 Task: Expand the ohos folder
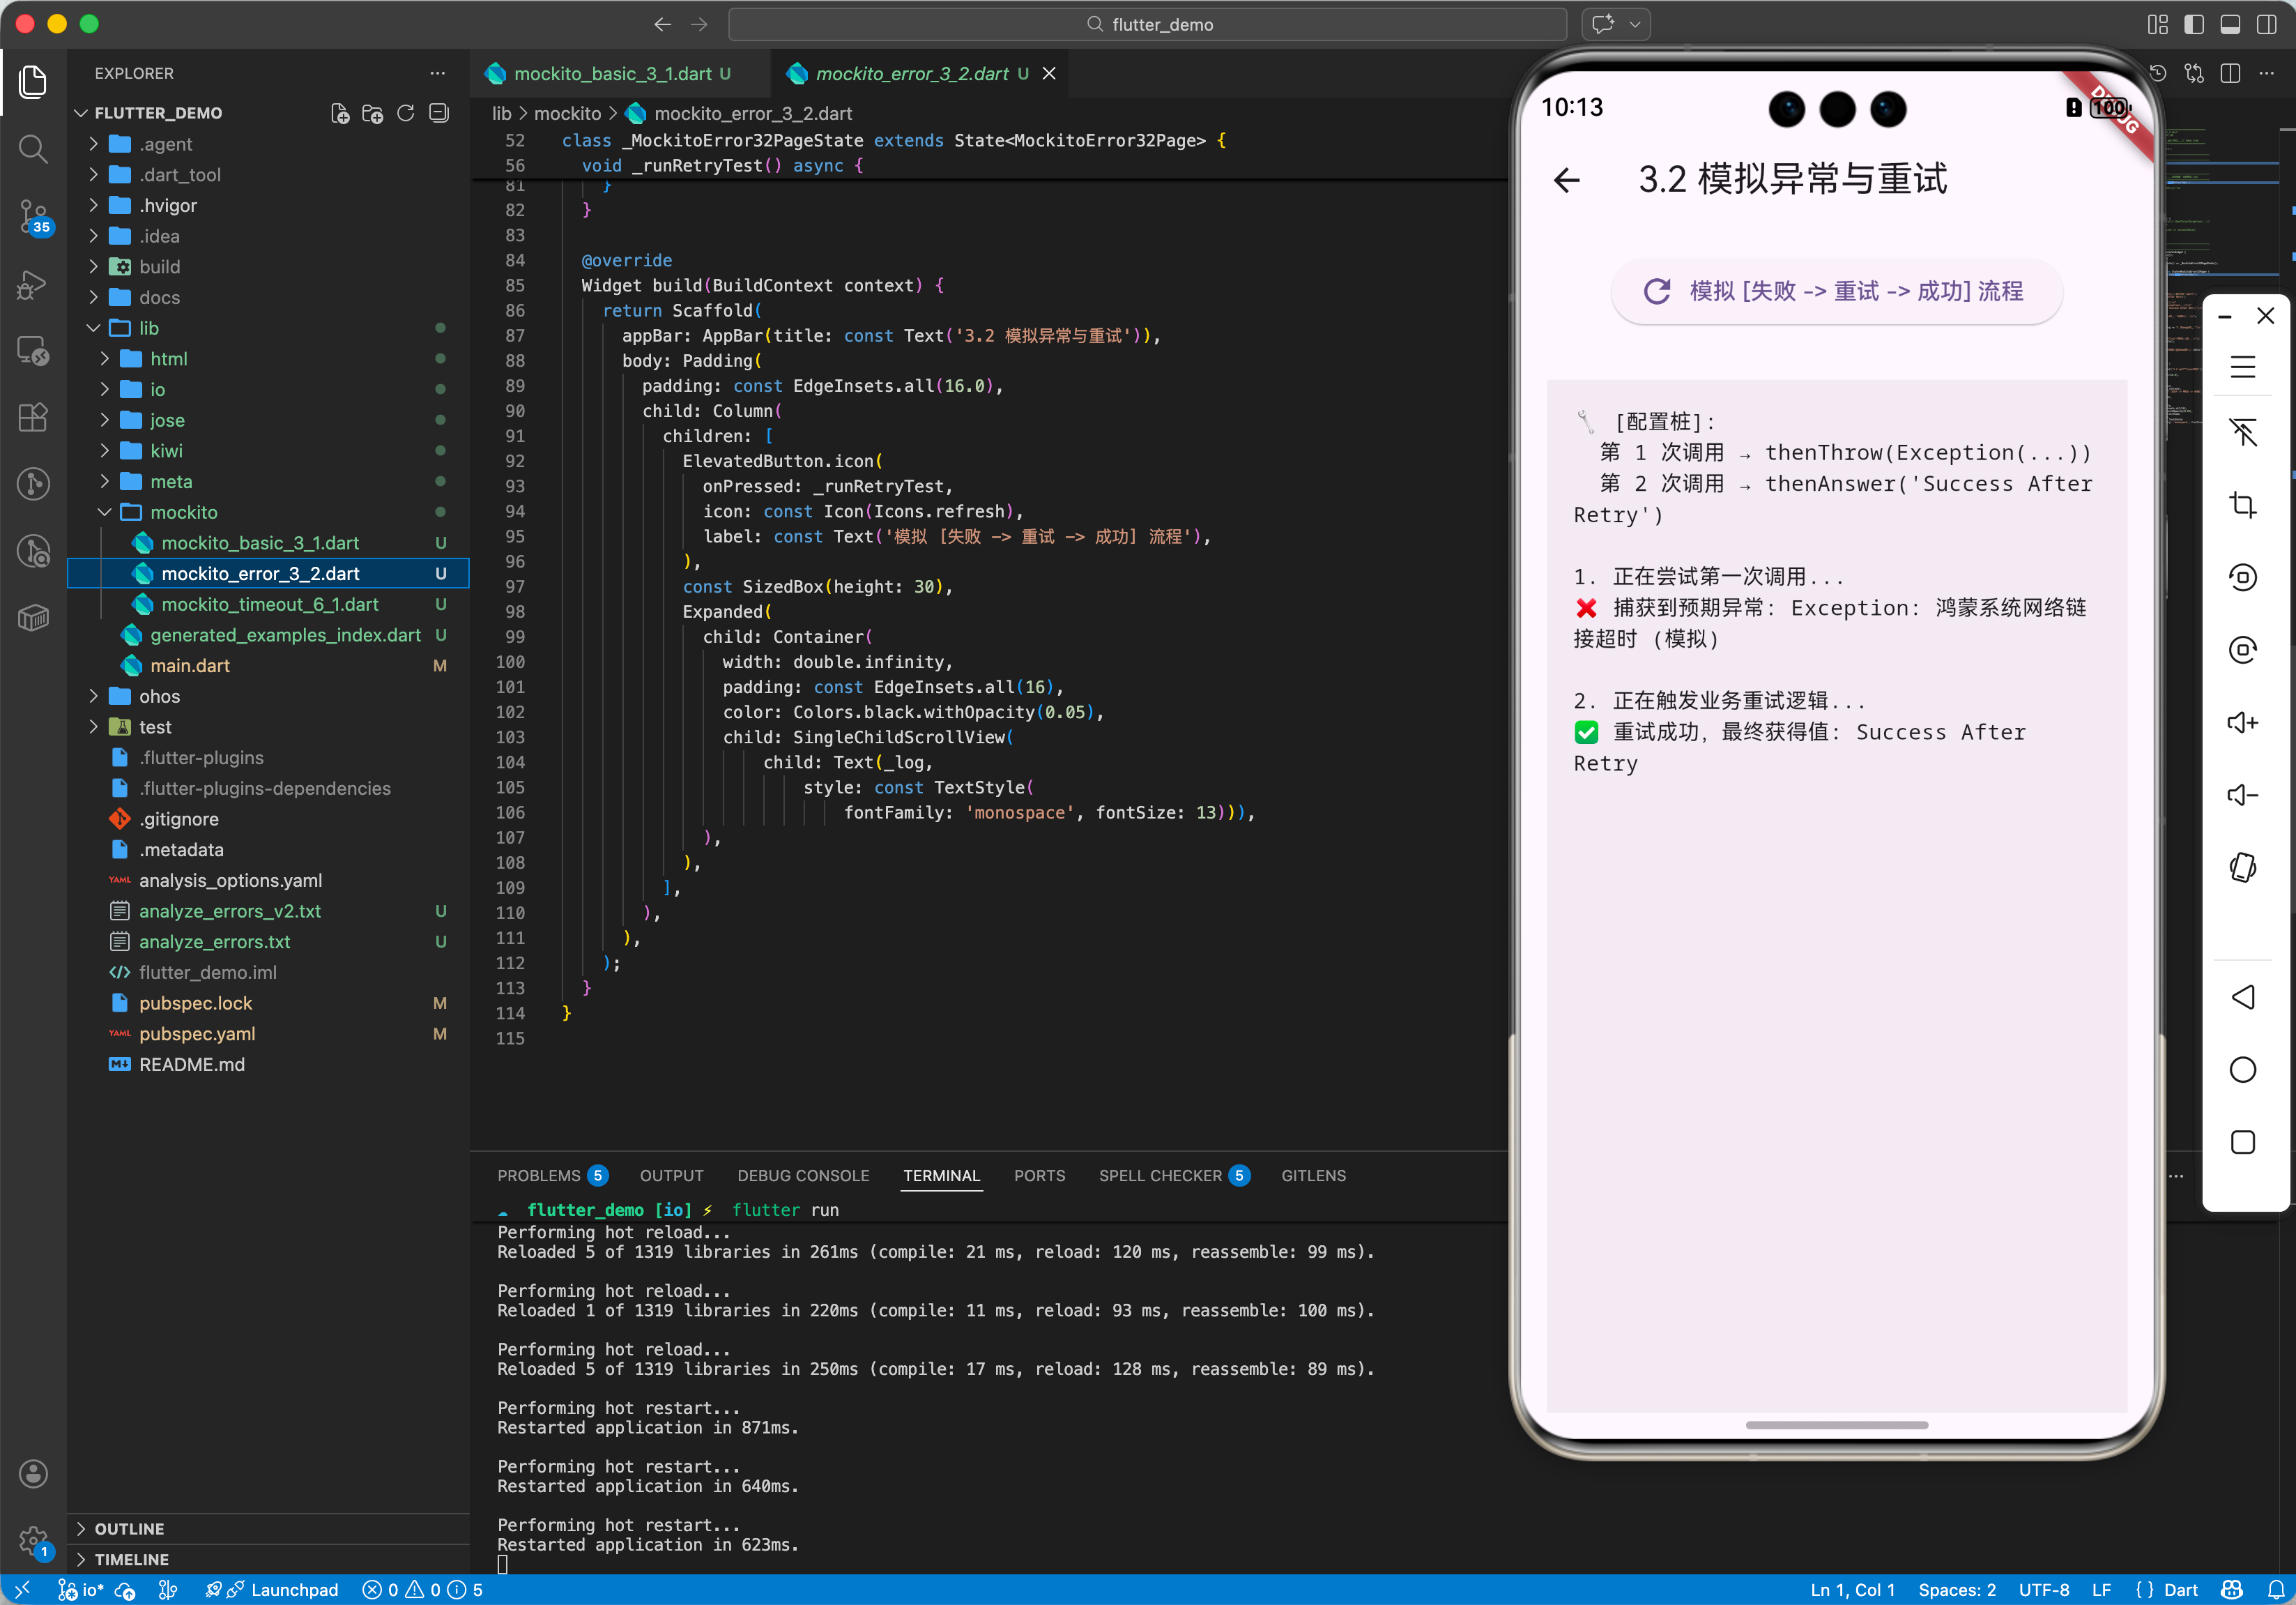coord(159,696)
